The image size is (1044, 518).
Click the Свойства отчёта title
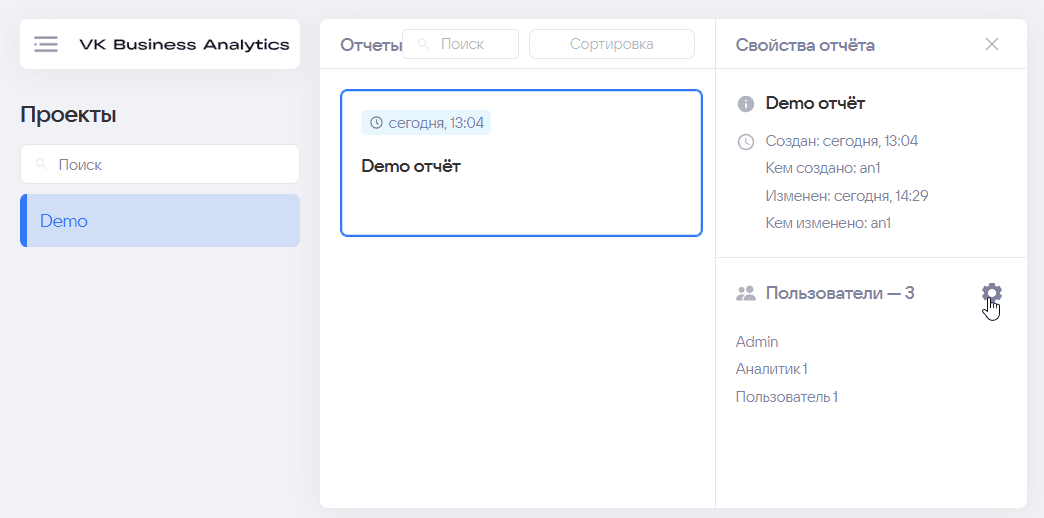[x=805, y=45]
